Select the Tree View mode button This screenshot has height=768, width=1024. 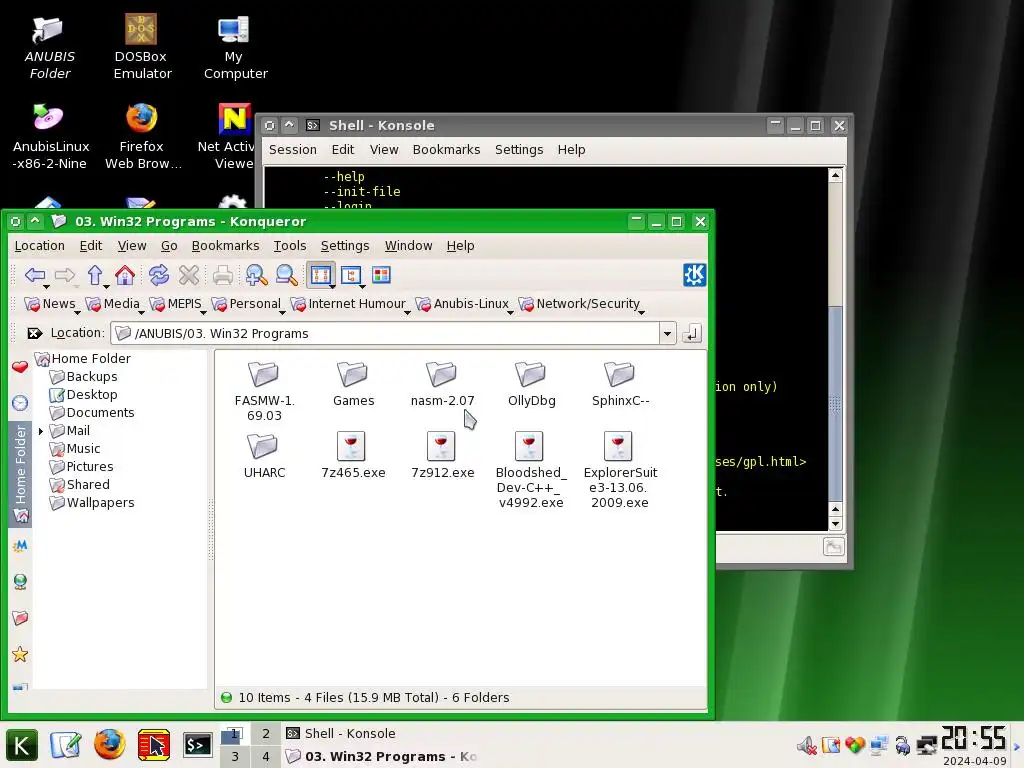click(351, 276)
